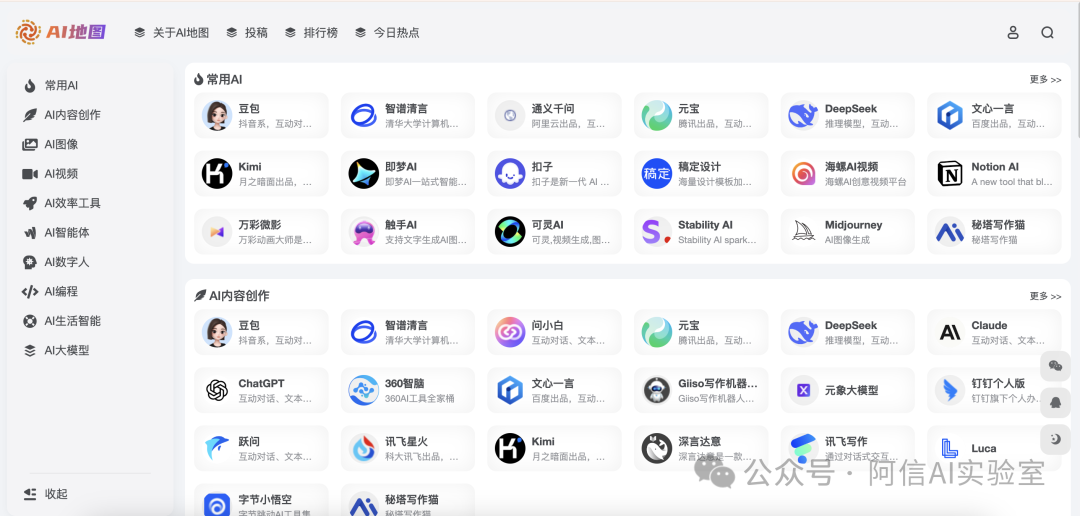Toggle dark mode moon icon

coord(1055,439)
